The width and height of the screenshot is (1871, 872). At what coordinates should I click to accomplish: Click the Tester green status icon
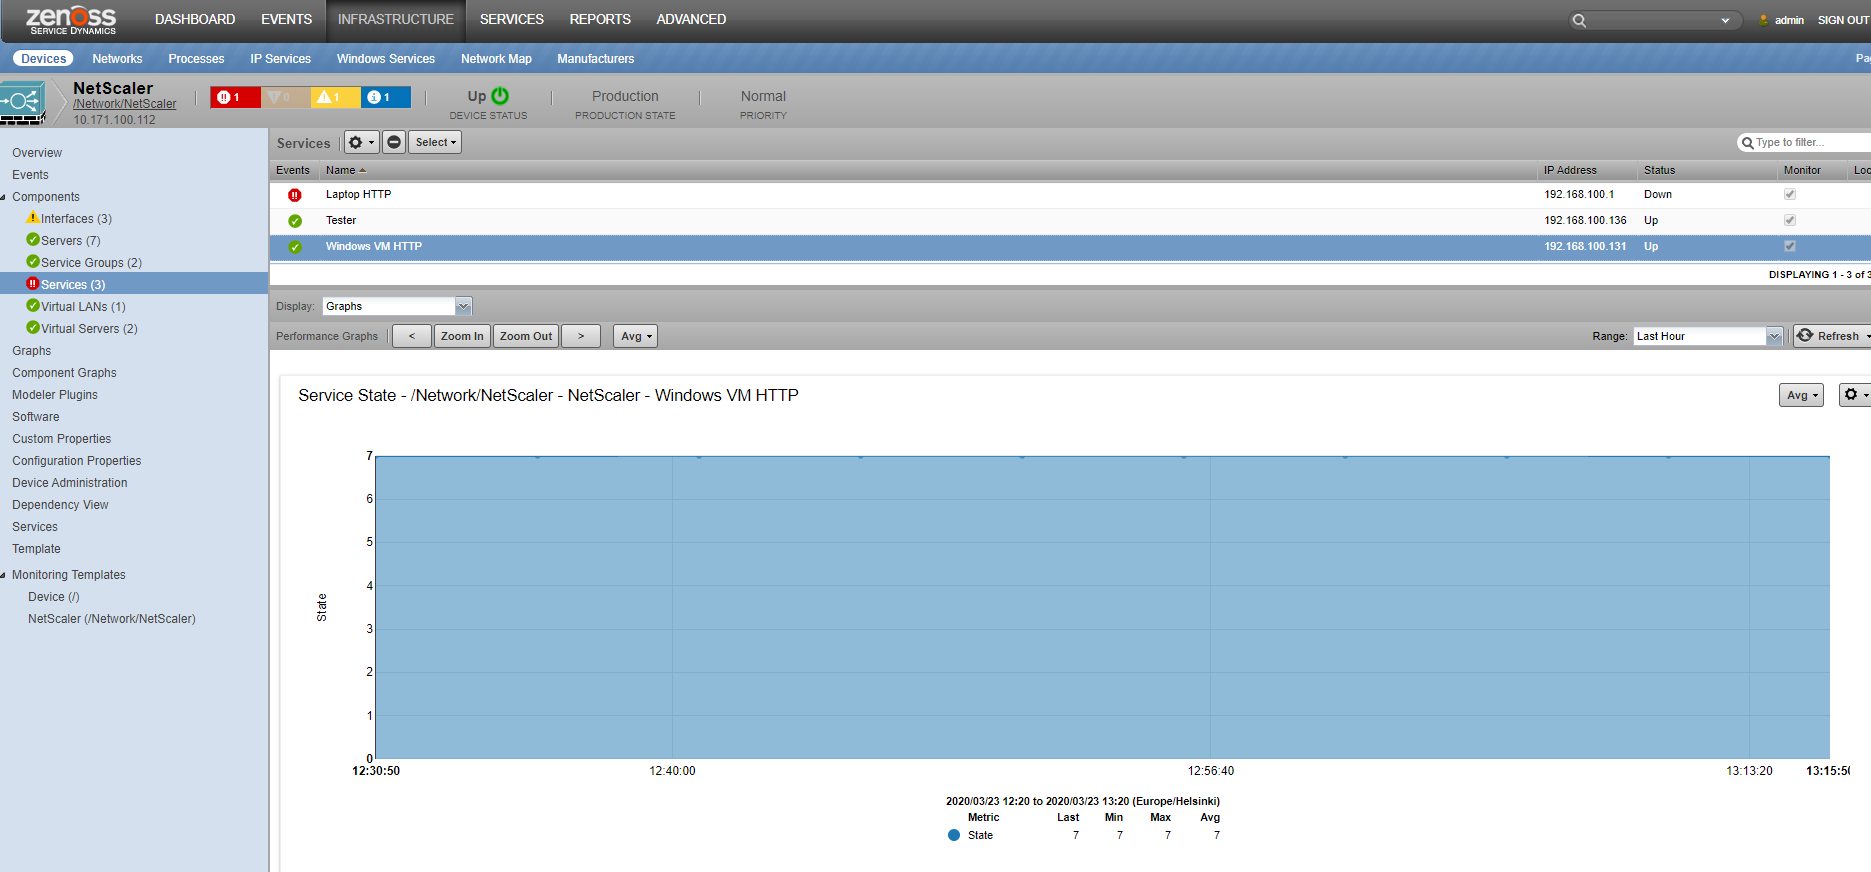[x=295, y=221]
